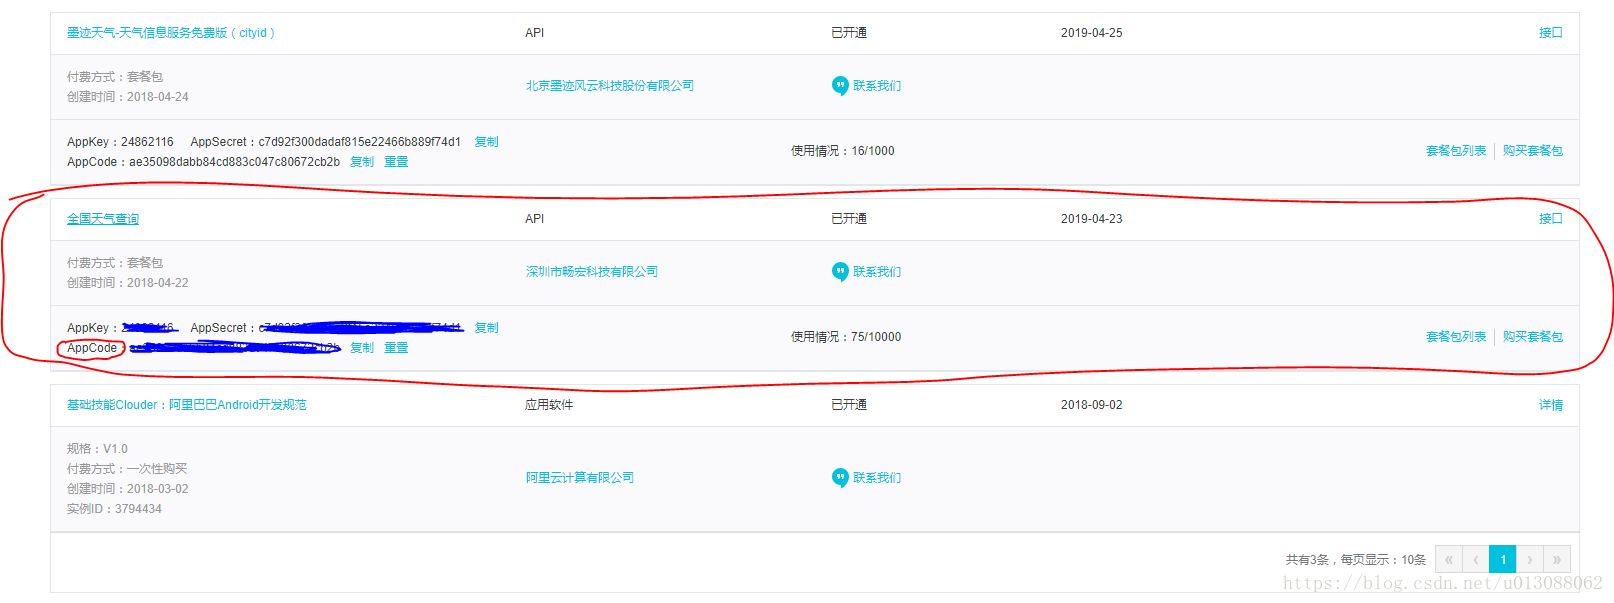Open 北京墨迹风云科技股份有限公司 vendor link
The image size is (1614, 603).
610,86
